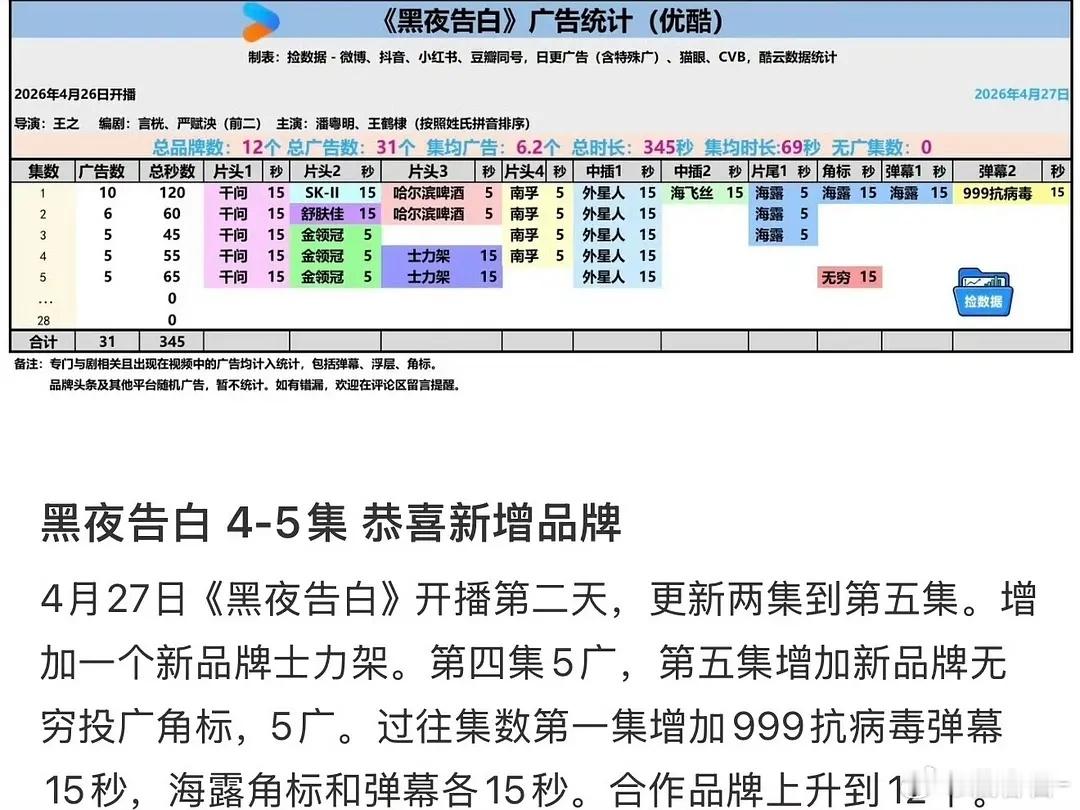Click the 外星人 cell in episode 5 row
The width and height of the screenshot is (1080, 810).
tap(604, 277)
